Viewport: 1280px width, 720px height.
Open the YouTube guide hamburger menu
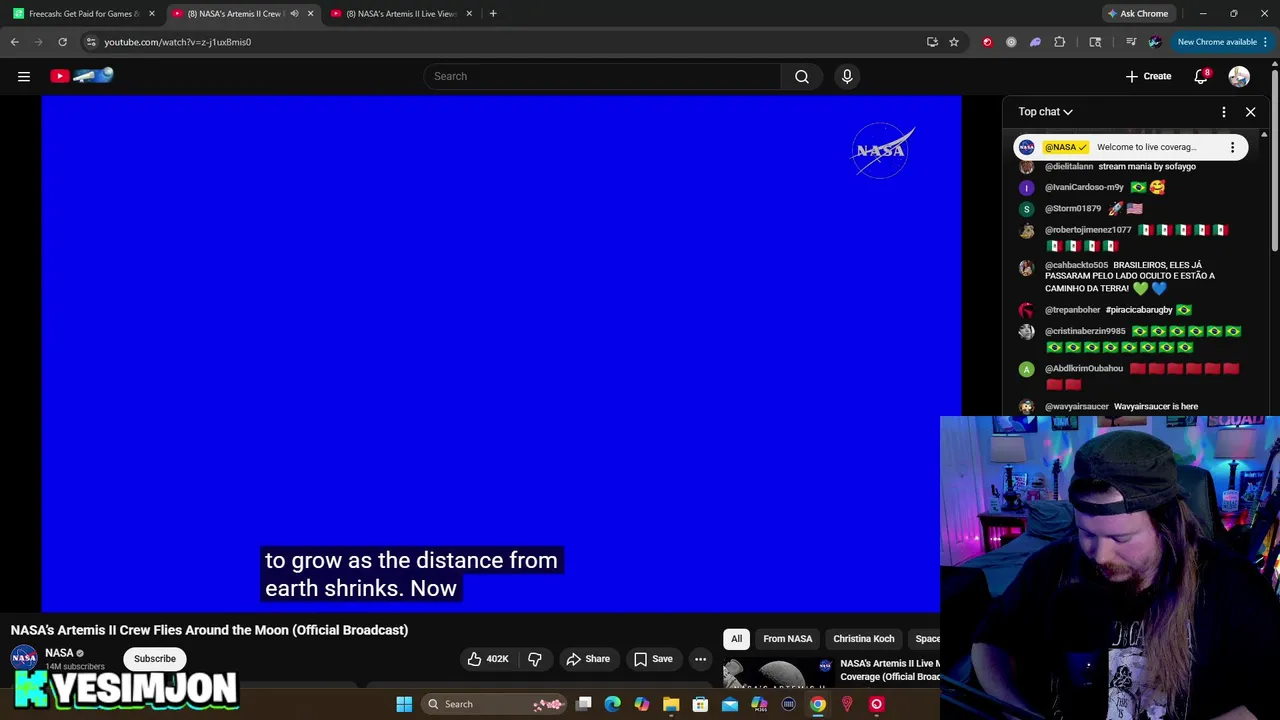(24, 76)
